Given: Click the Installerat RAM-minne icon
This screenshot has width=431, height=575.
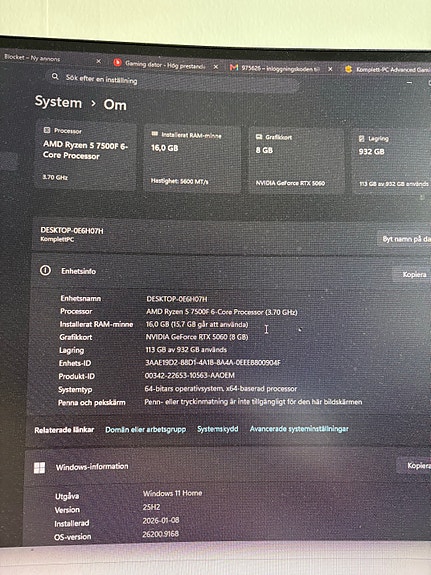Looking at the screenshot, I should pos(155,134).
